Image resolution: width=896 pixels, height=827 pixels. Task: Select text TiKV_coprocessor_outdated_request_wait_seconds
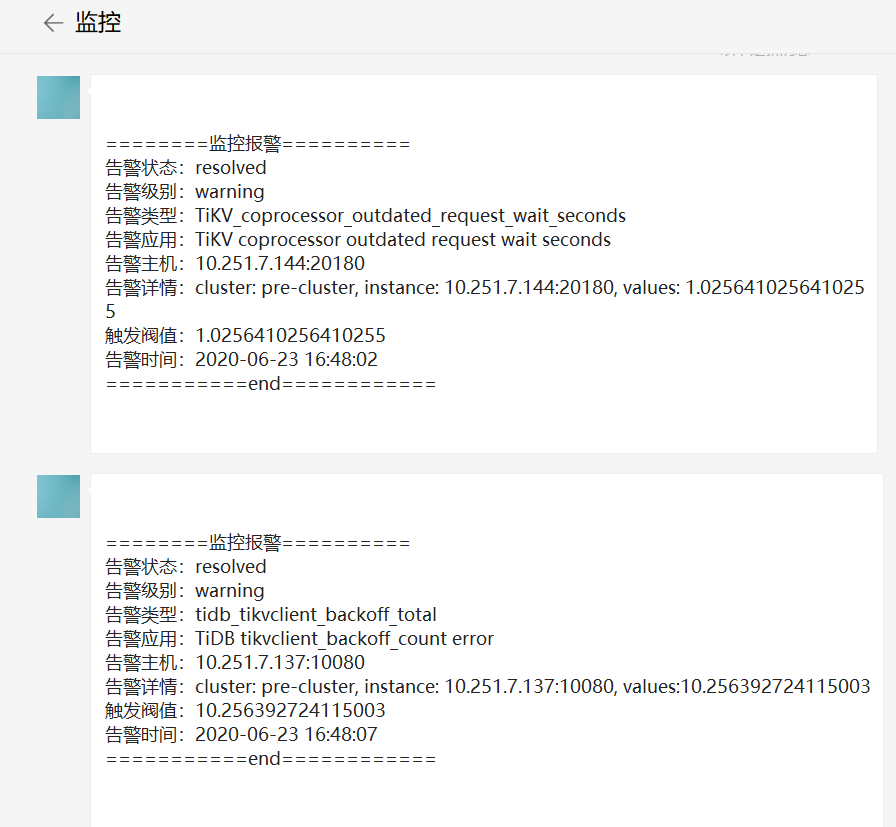[410, 216]
